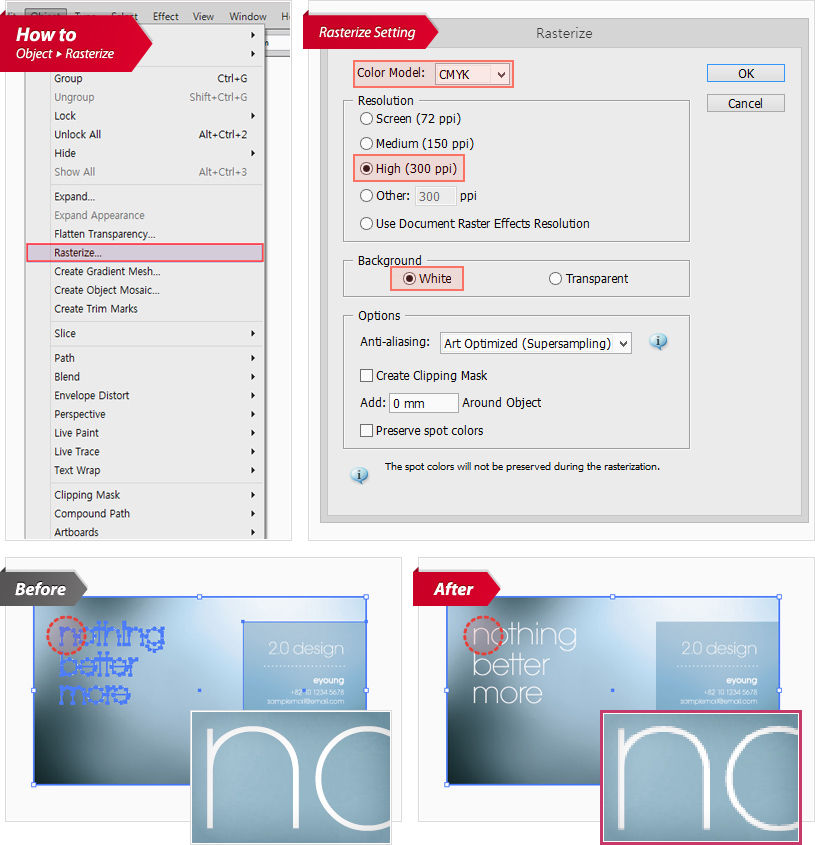Viewport: 815px width, 845px height.
Task: Select Flatten Transparency in the Object menu
Action: click(x=99, y=233)
